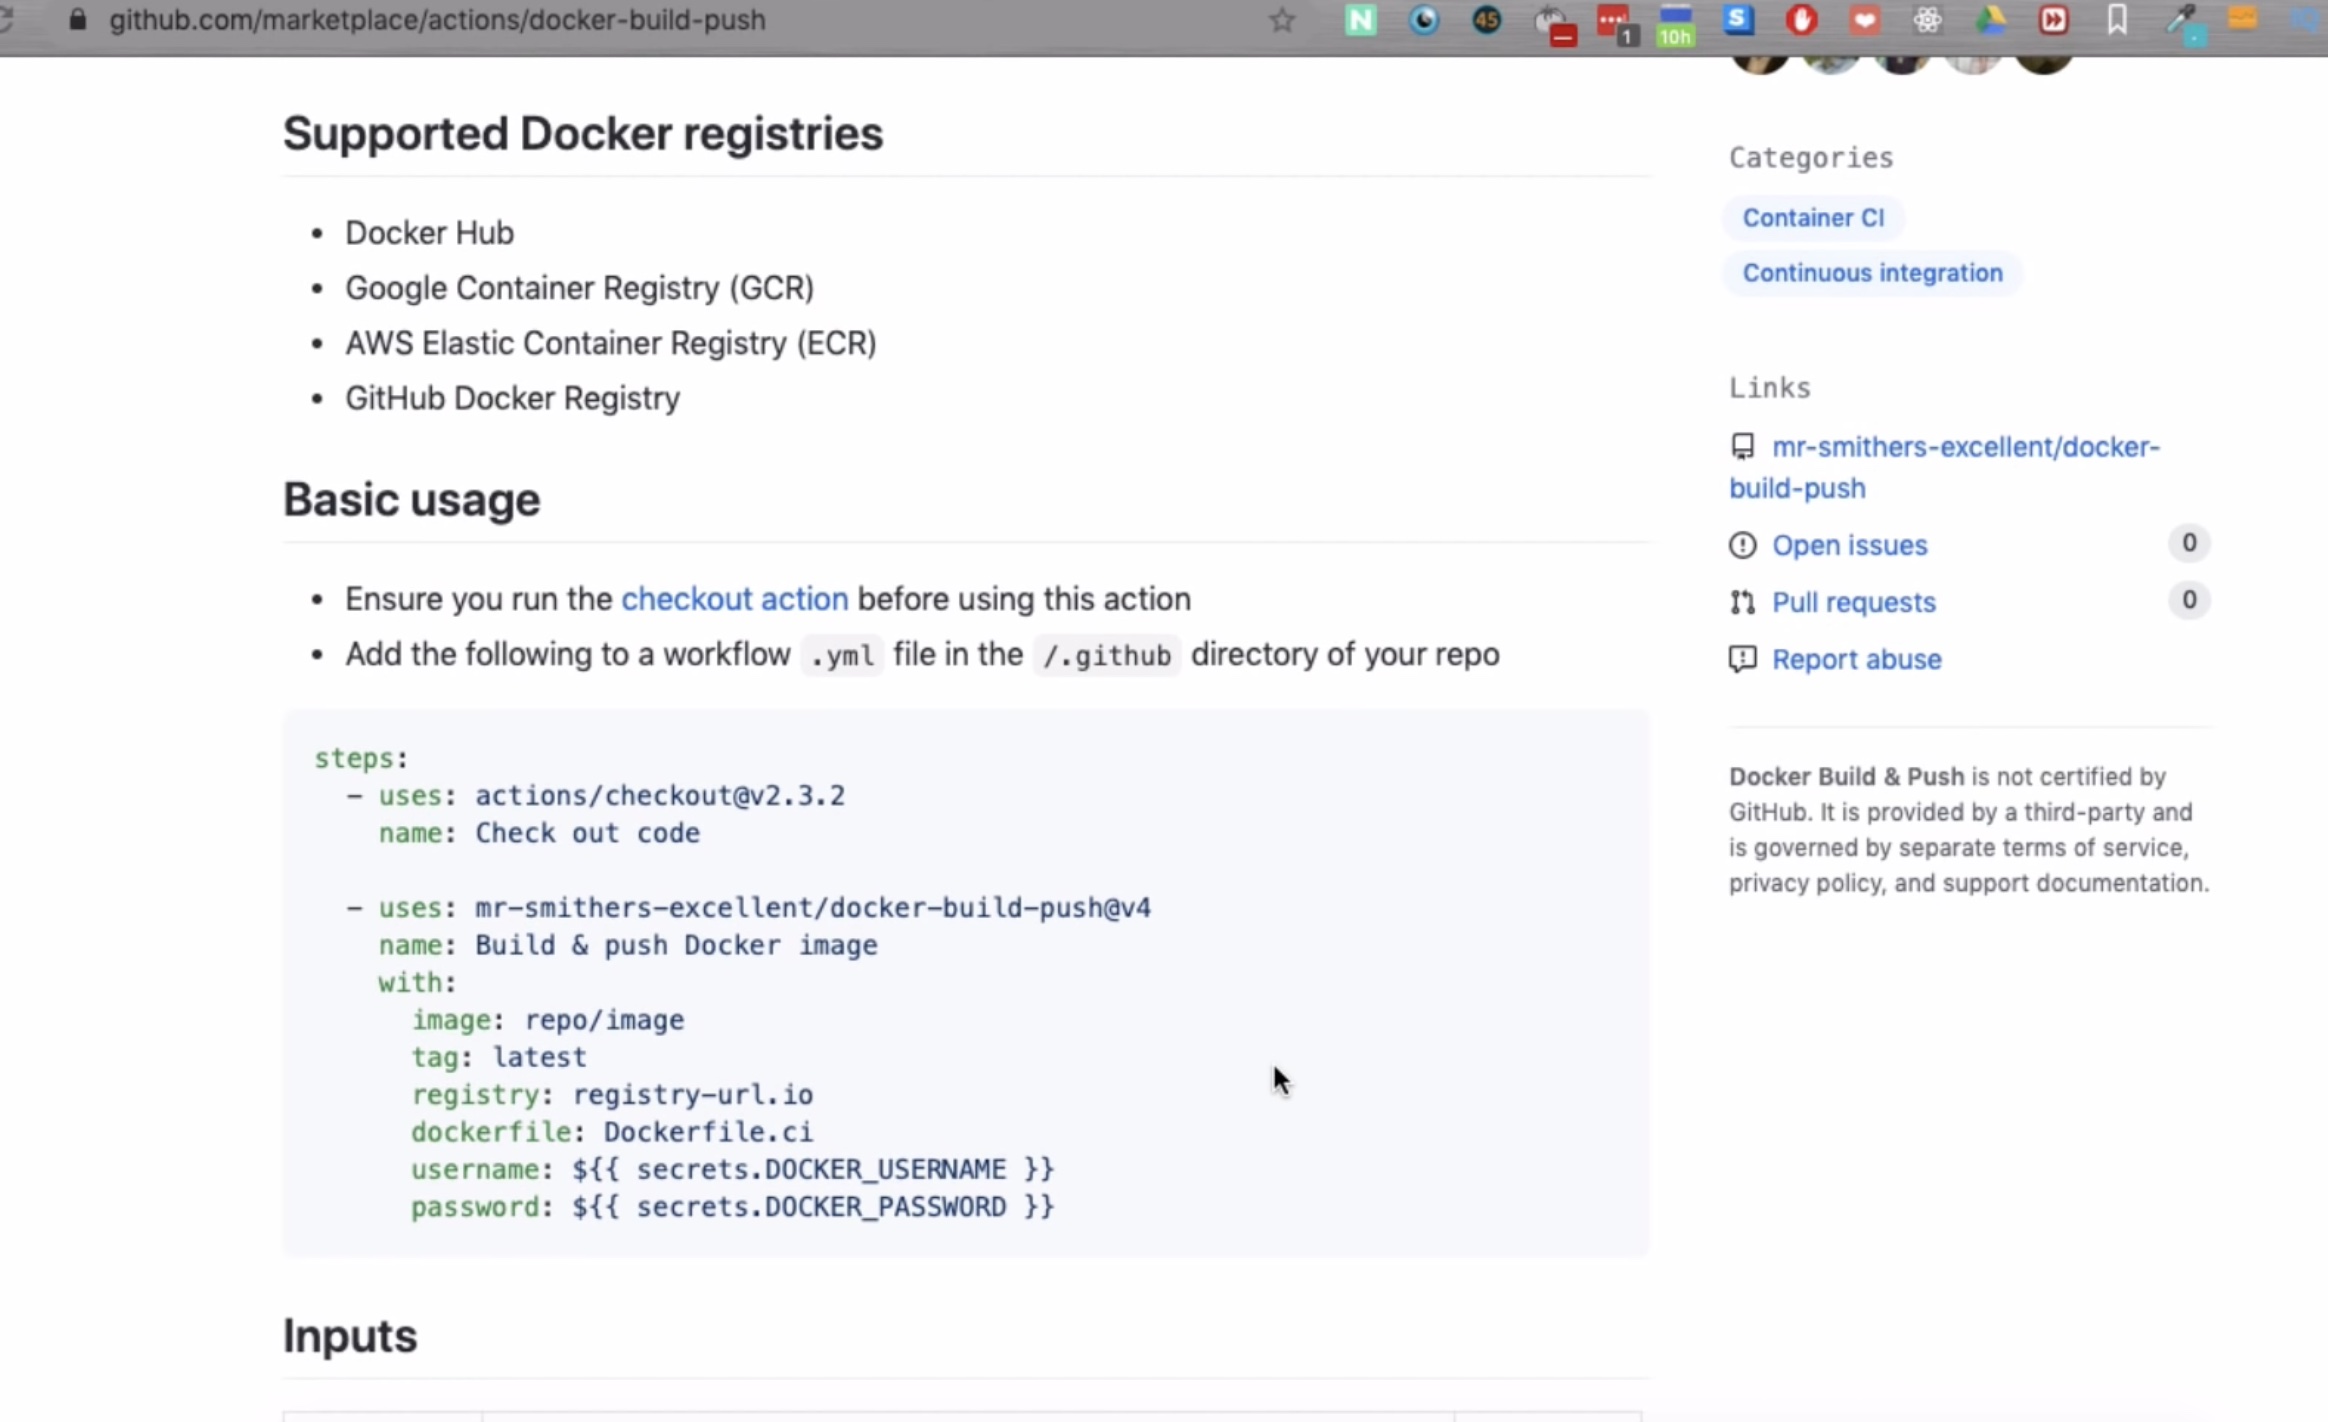Image resolution: width=2328 pixels, height=1422 pixels.
Task: Click the Open issues count badge
Action: (2188, 543)
